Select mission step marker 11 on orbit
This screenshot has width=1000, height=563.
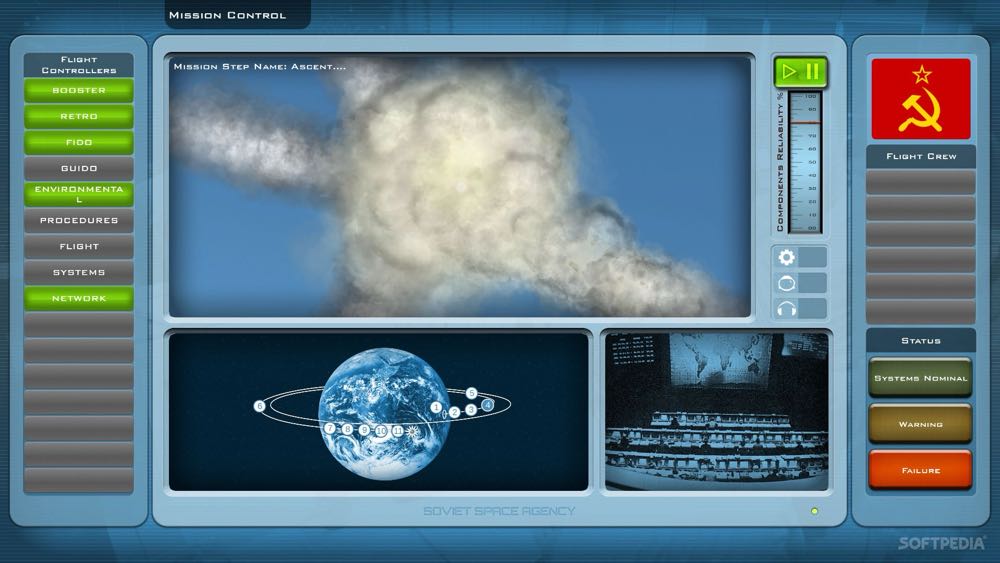397,431
